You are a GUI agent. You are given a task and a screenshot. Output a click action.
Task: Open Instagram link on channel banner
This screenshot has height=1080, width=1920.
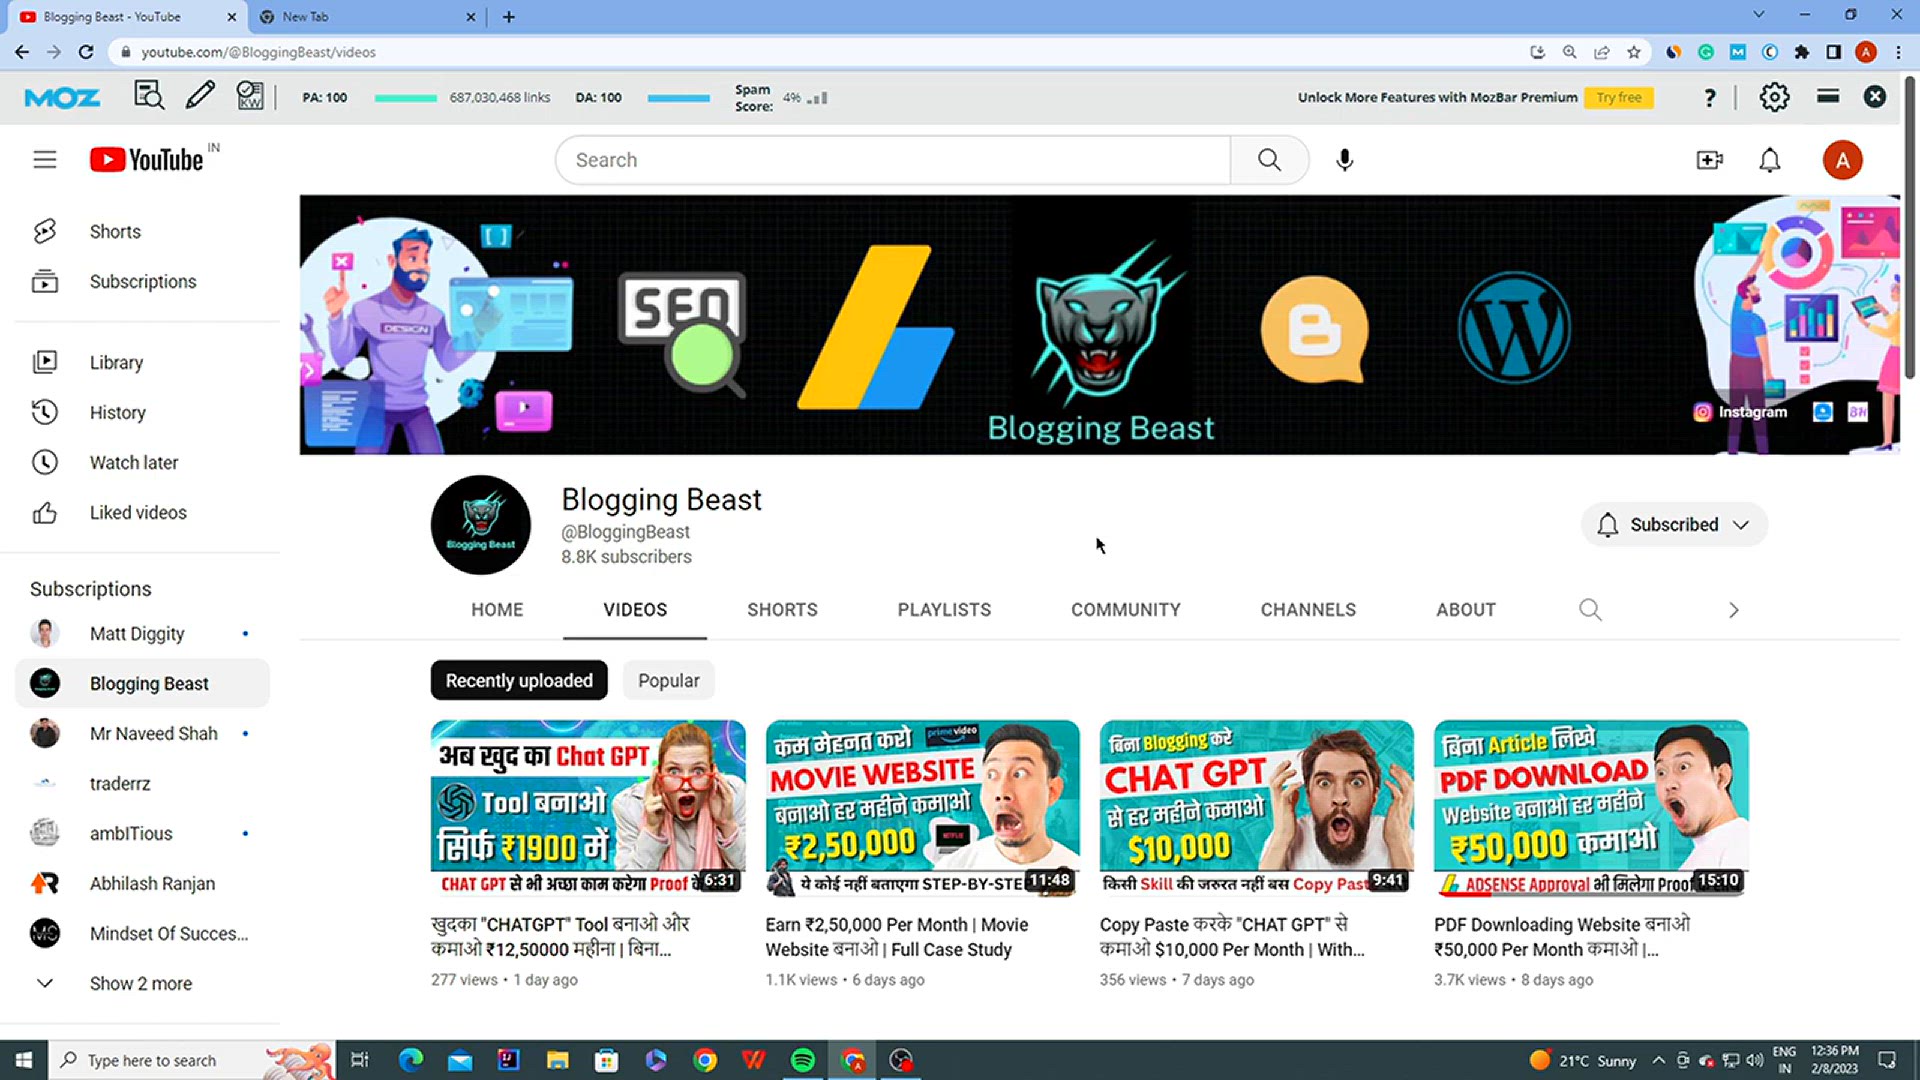tap(1740, 412)
